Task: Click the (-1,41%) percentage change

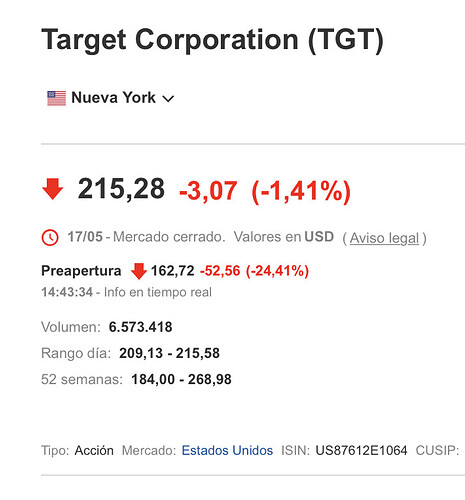Action: [301, 191]
